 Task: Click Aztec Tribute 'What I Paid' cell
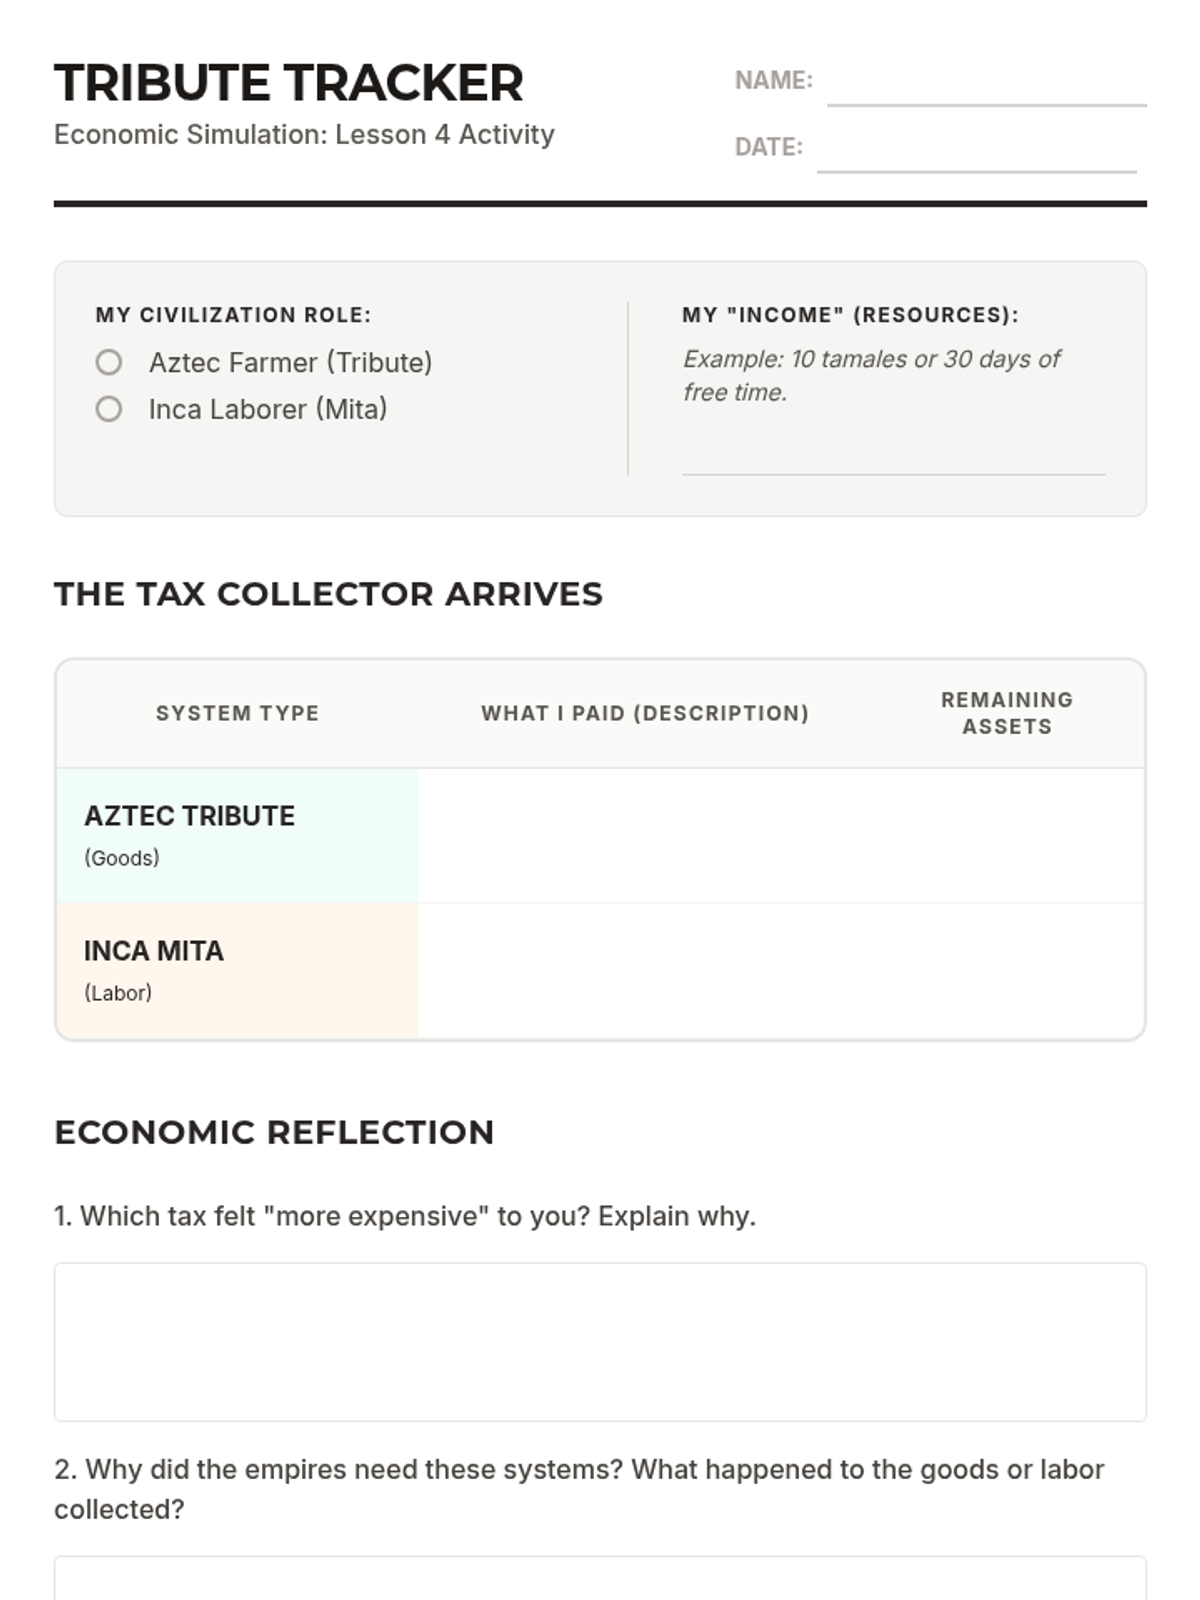tap(644, 836)
